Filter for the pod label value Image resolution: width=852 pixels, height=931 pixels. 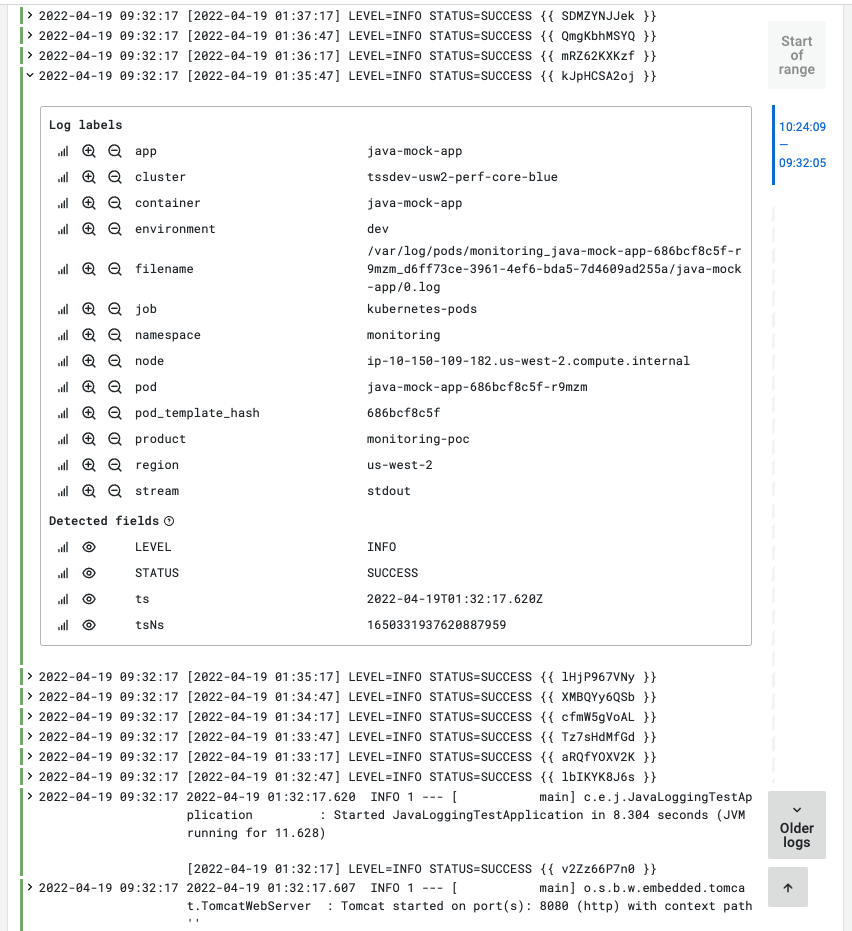(87, 386)
